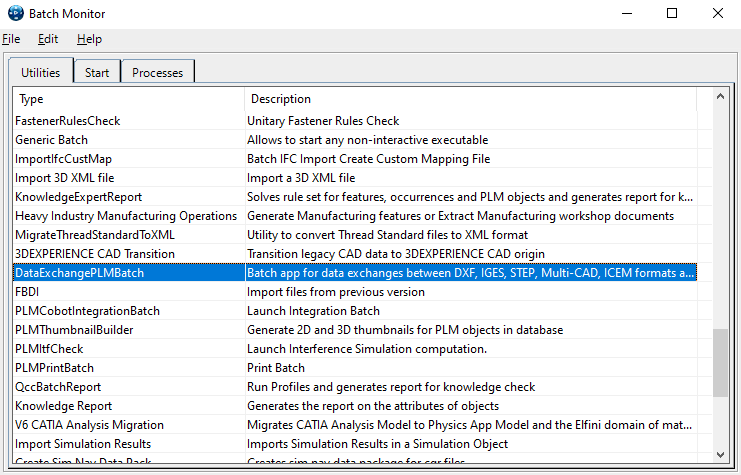The image size is (741, 475).
Task: Click 'Utility to convert Thread Standard files' description
Action: [x=388, y=235]
